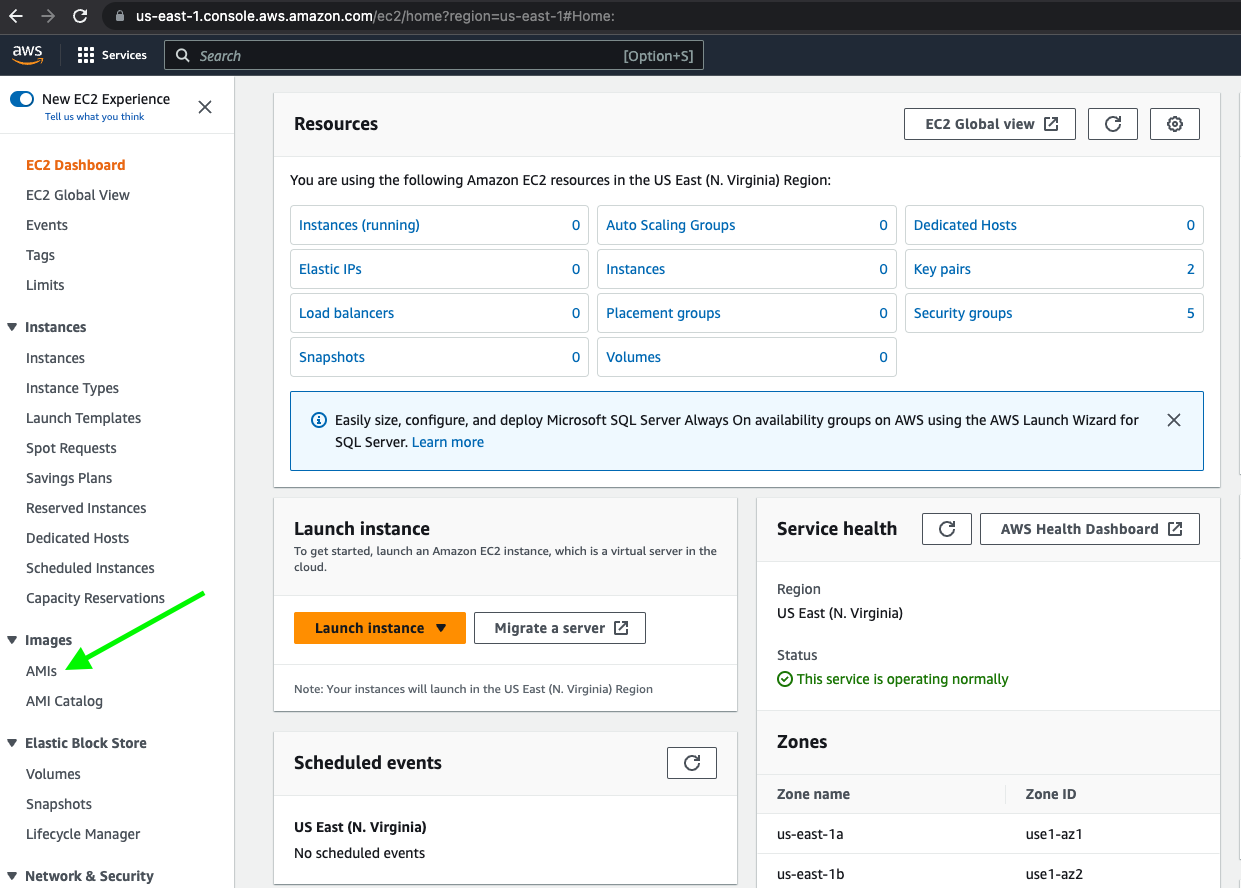Toggle the New EC2 Experience switch
The width and height of the screenshot is (1241, 888).
[22, 99]
